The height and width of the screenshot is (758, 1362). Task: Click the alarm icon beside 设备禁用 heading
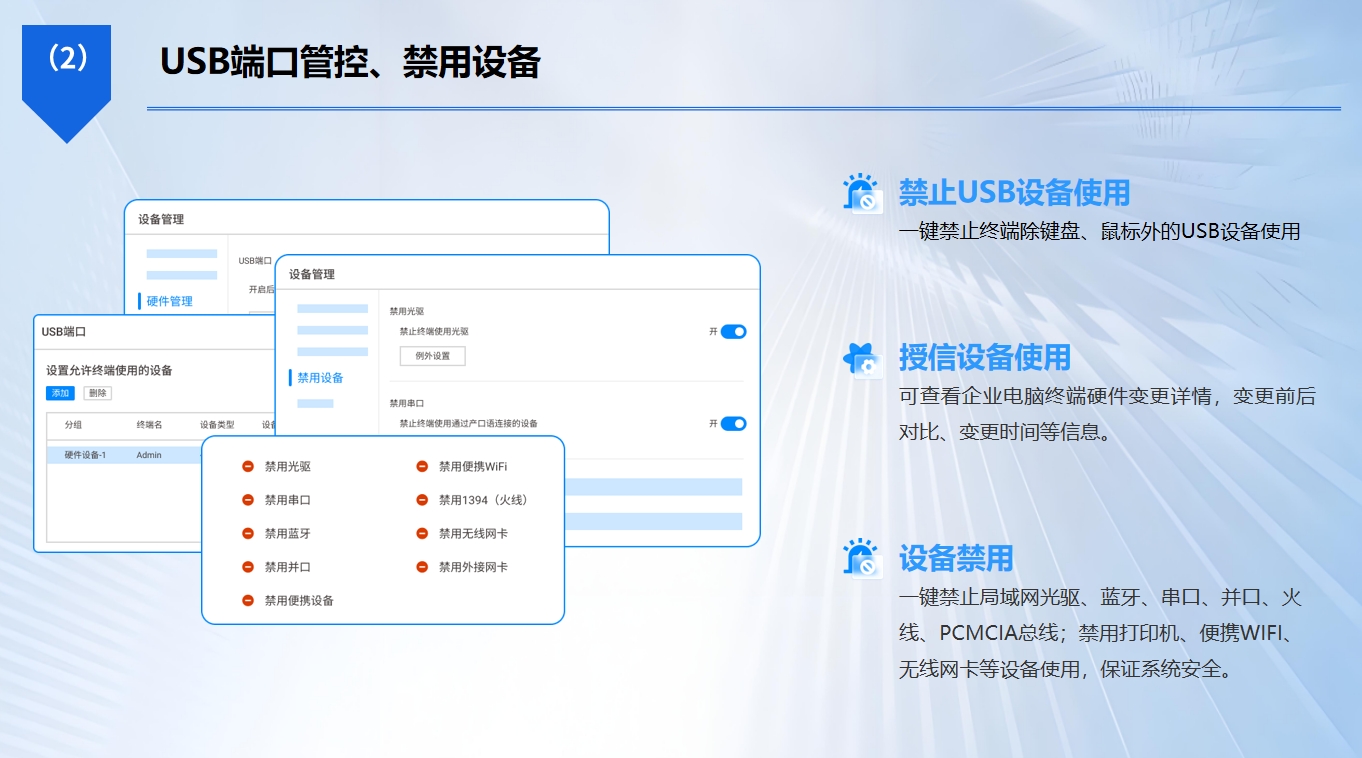(x=861, y=558)
